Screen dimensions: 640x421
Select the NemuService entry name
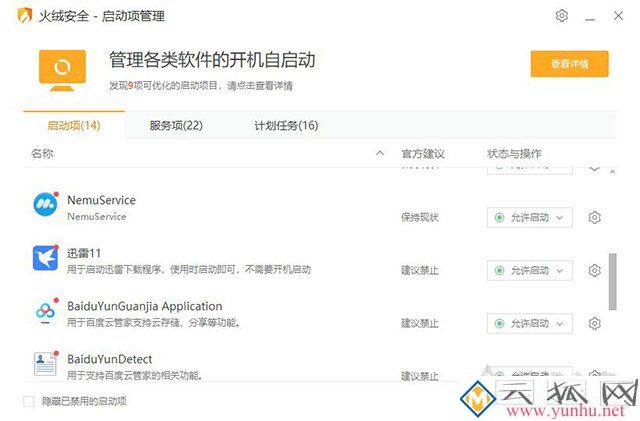coord(101,200)
